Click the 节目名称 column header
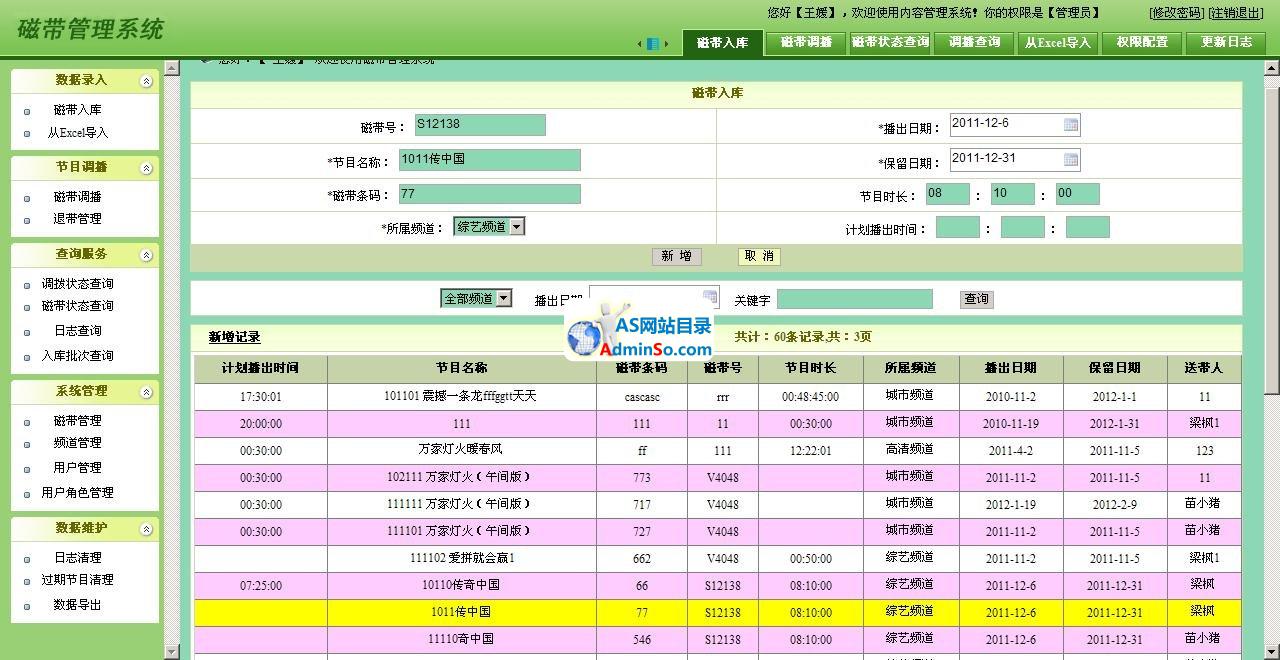The width and height of the screenshot is (1280, 660). coord(461,369)
